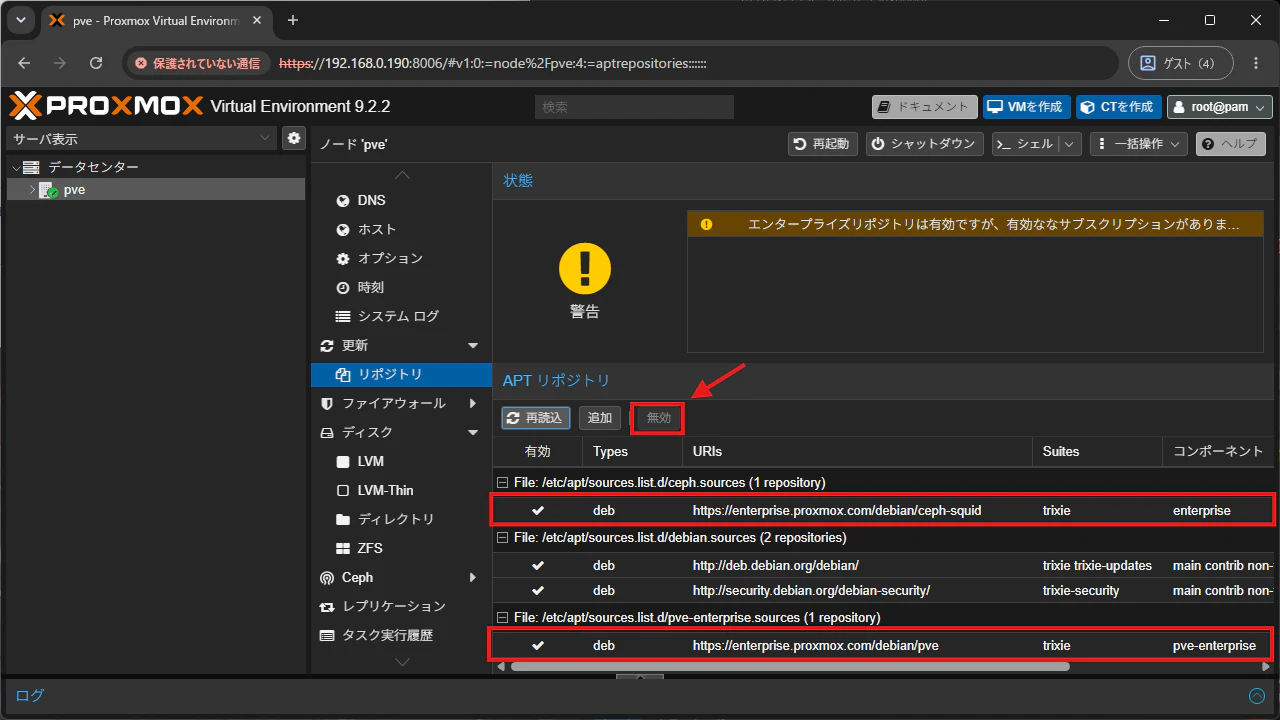Open the DNS settings globe item
The height and width of the screenshot is (720, 1280).
[360, 200]
